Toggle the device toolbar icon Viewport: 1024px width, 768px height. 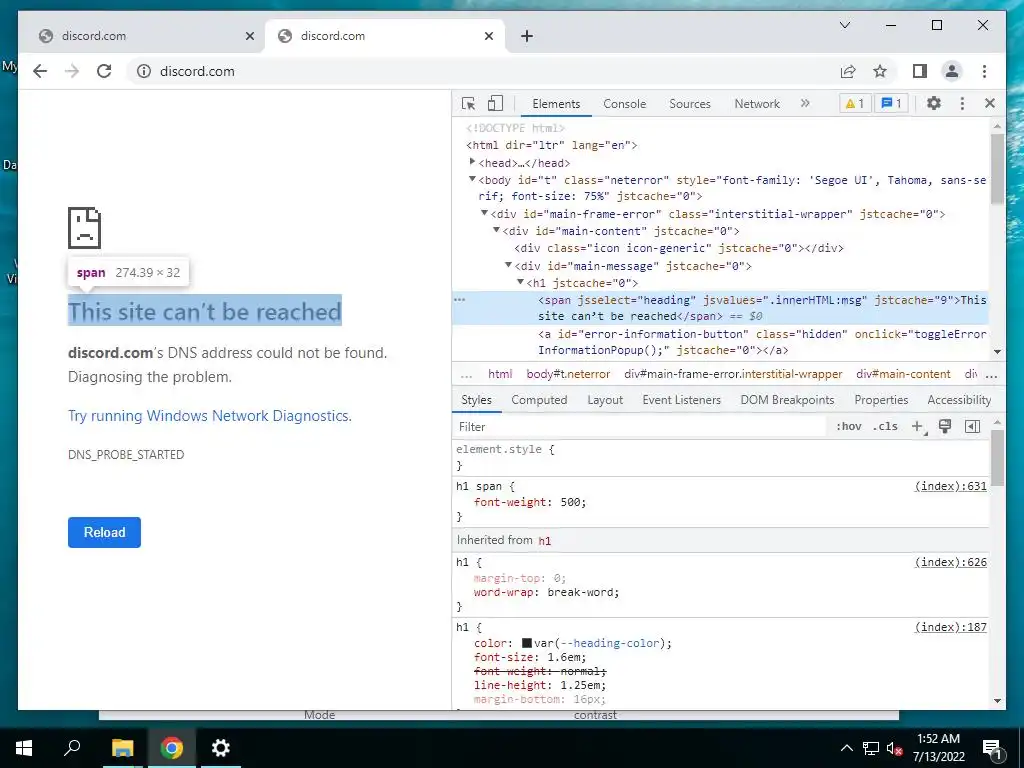click(496, 103)
